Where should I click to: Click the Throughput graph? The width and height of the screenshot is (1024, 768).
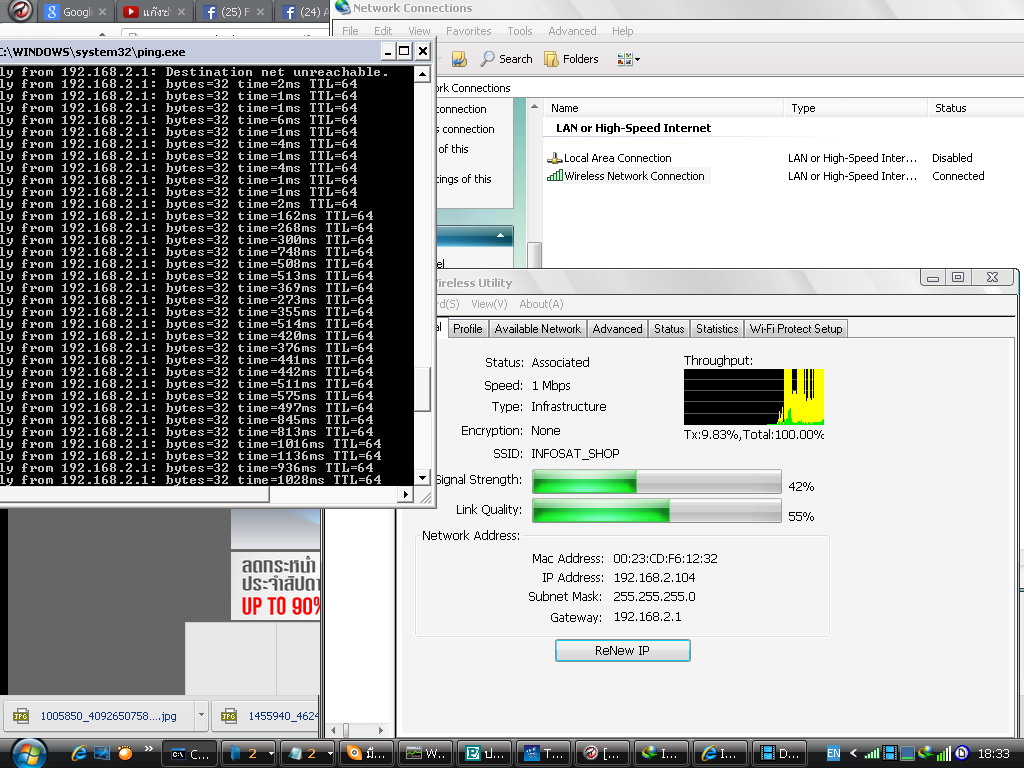point(754,397)
